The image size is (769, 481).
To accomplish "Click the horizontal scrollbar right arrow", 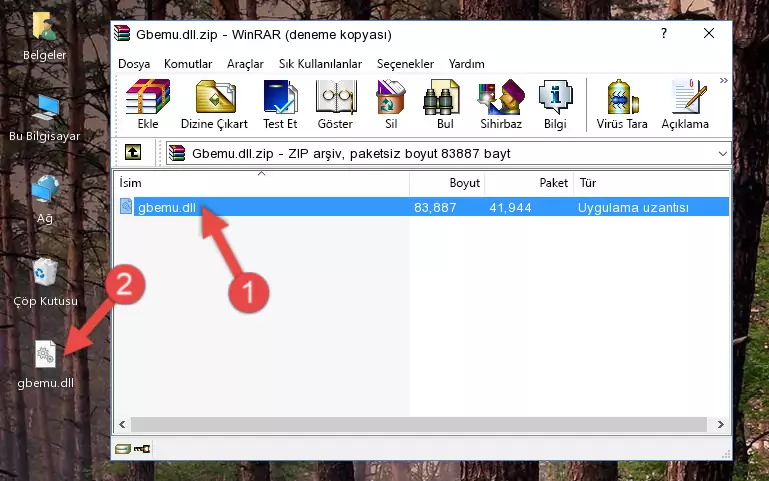I will (x=720, y=425).
